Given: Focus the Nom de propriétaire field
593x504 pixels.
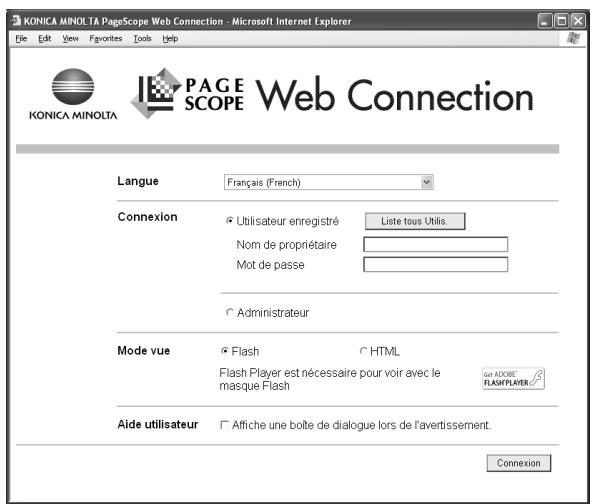Looking at the screenshot, I should click(435, 244).
